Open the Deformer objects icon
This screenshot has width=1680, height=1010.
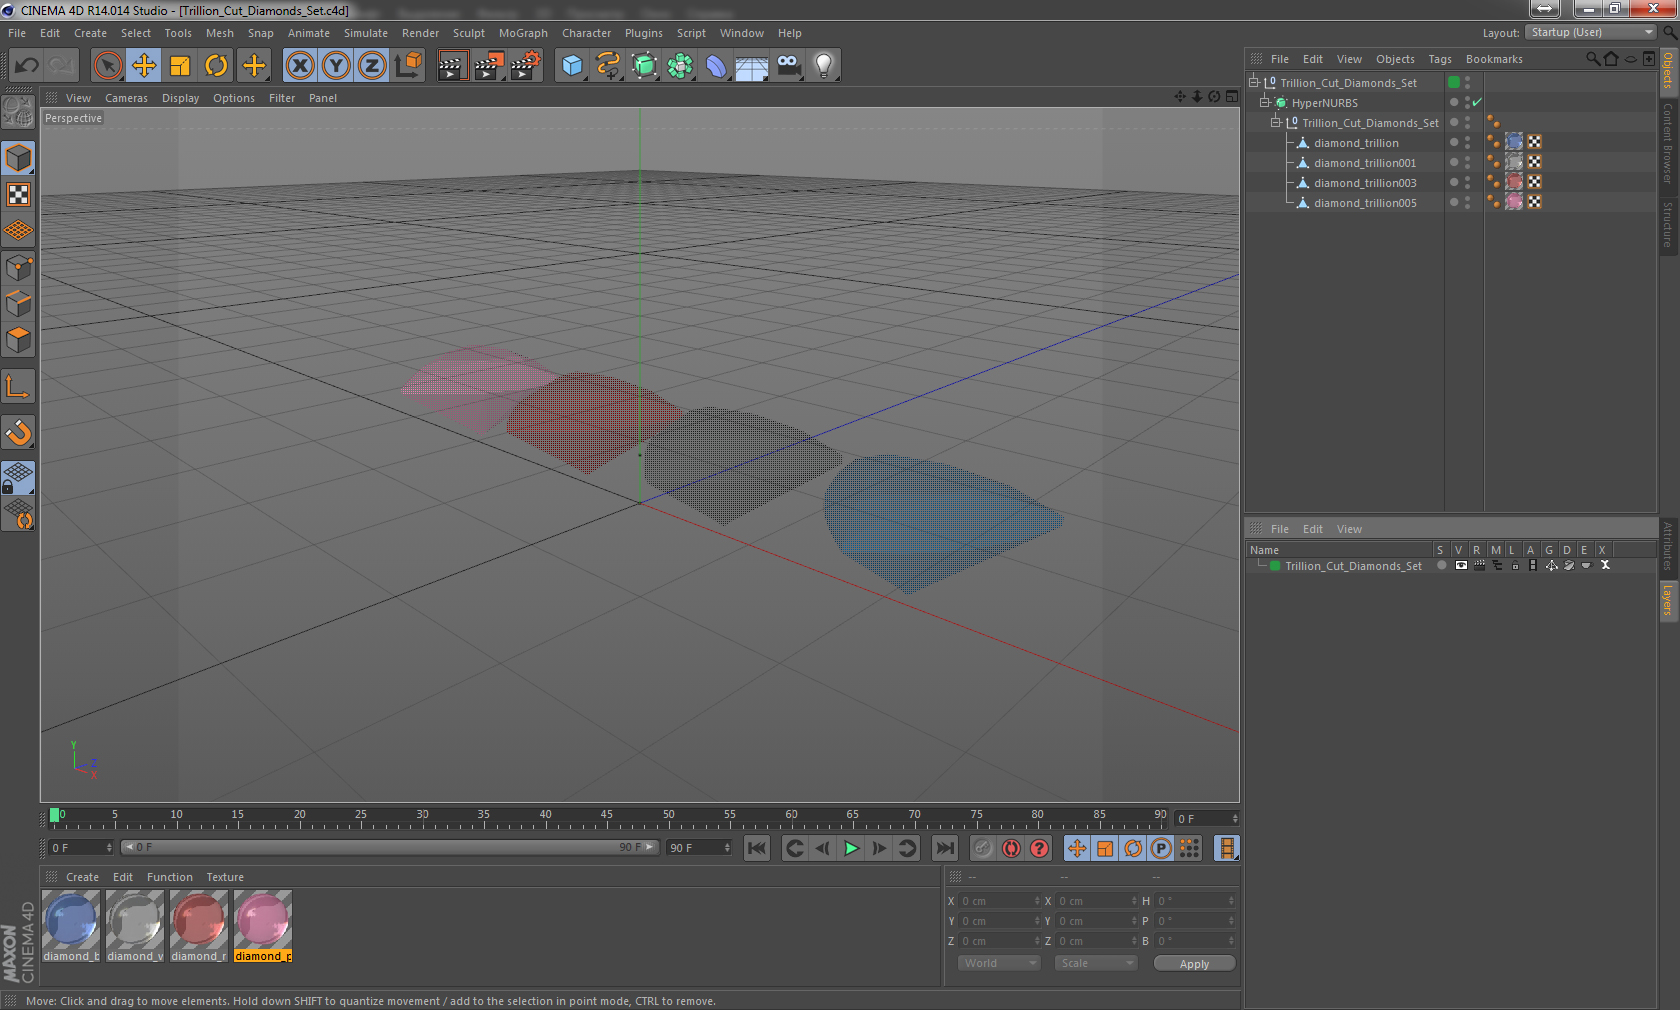coord(716,66)
